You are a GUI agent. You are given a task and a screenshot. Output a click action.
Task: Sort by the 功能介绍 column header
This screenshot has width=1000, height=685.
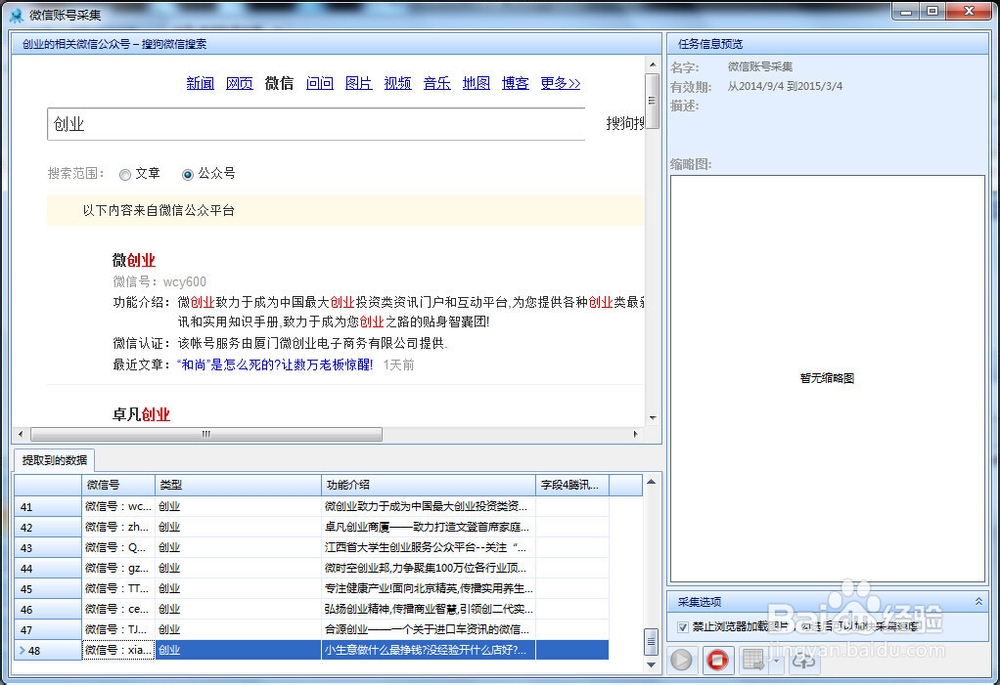(428, 485)
